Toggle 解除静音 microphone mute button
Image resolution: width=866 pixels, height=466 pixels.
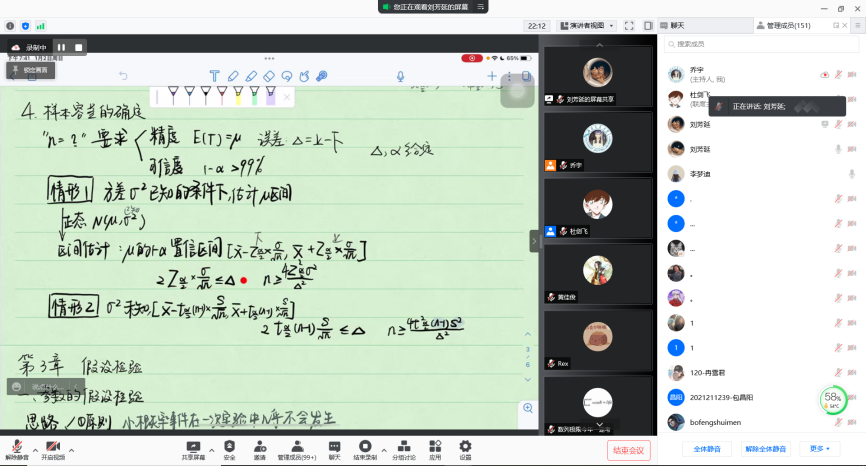pyautogui.click(x=17, y=448)
